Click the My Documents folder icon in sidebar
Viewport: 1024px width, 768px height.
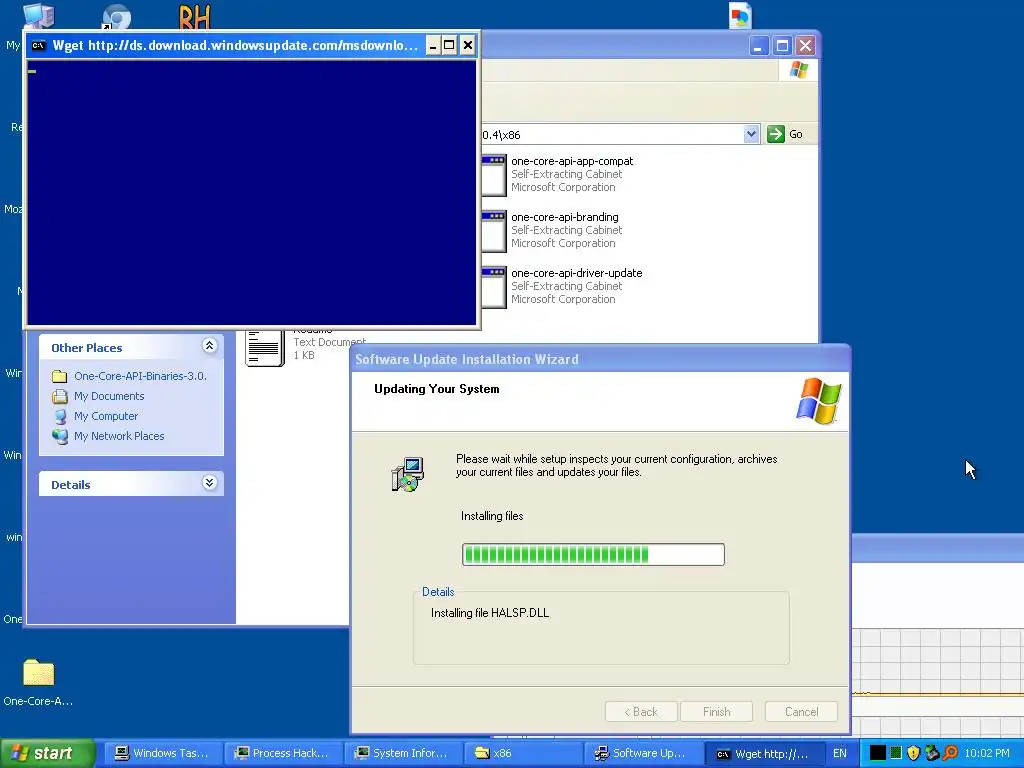(60, 396)
